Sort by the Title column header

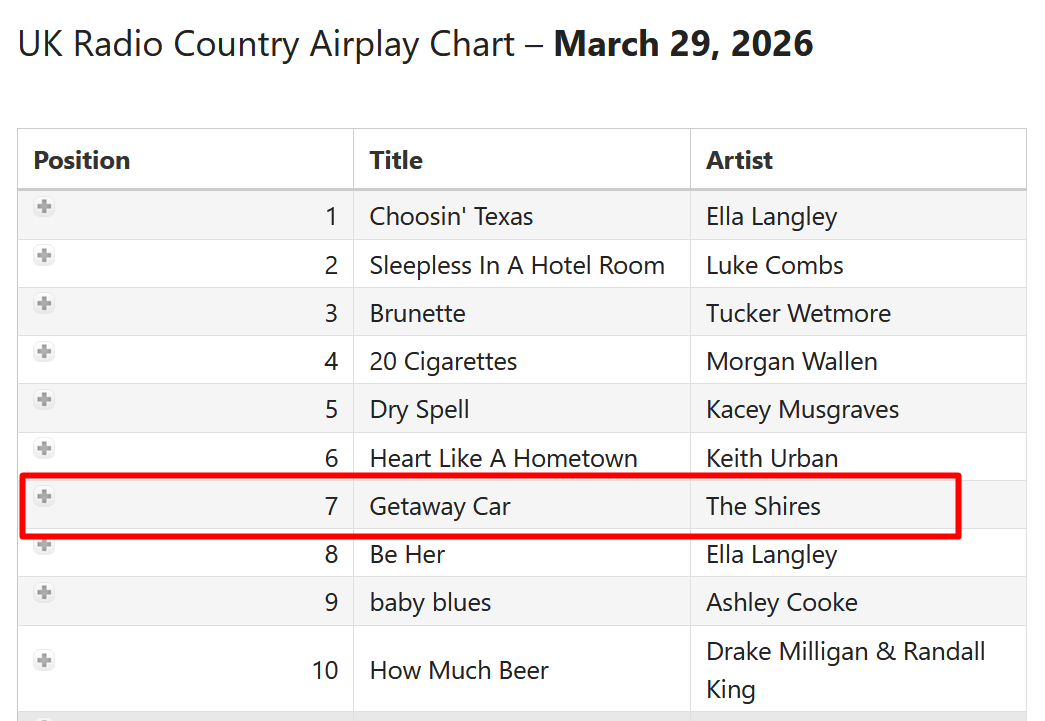point(395,160)
